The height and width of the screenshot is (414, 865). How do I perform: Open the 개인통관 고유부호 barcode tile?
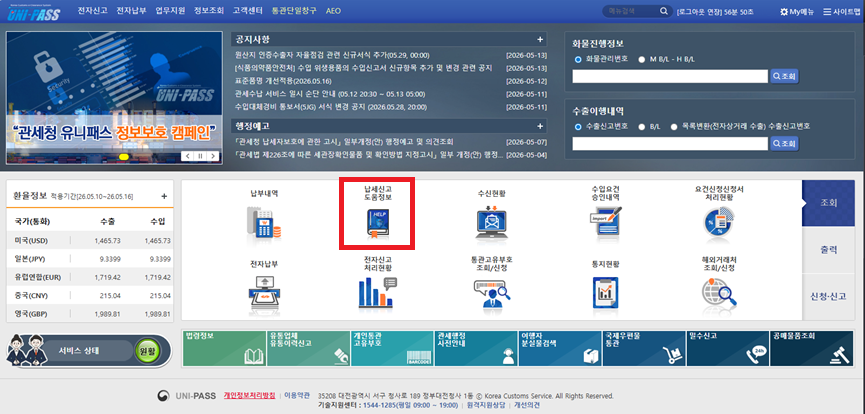pyautogui.click(x=392, y=348)
